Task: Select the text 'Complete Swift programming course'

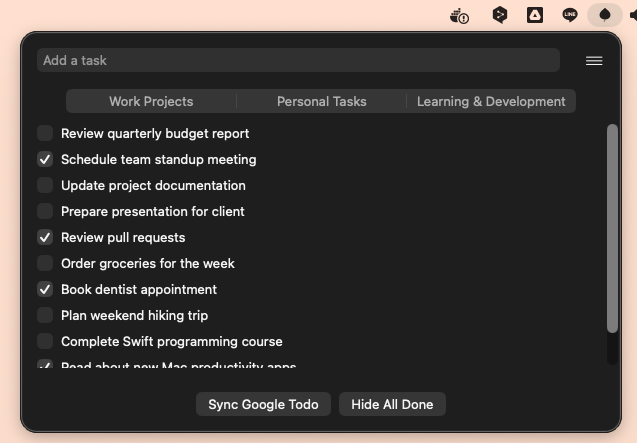Action: pyautogui.click(x=172, y=342)
